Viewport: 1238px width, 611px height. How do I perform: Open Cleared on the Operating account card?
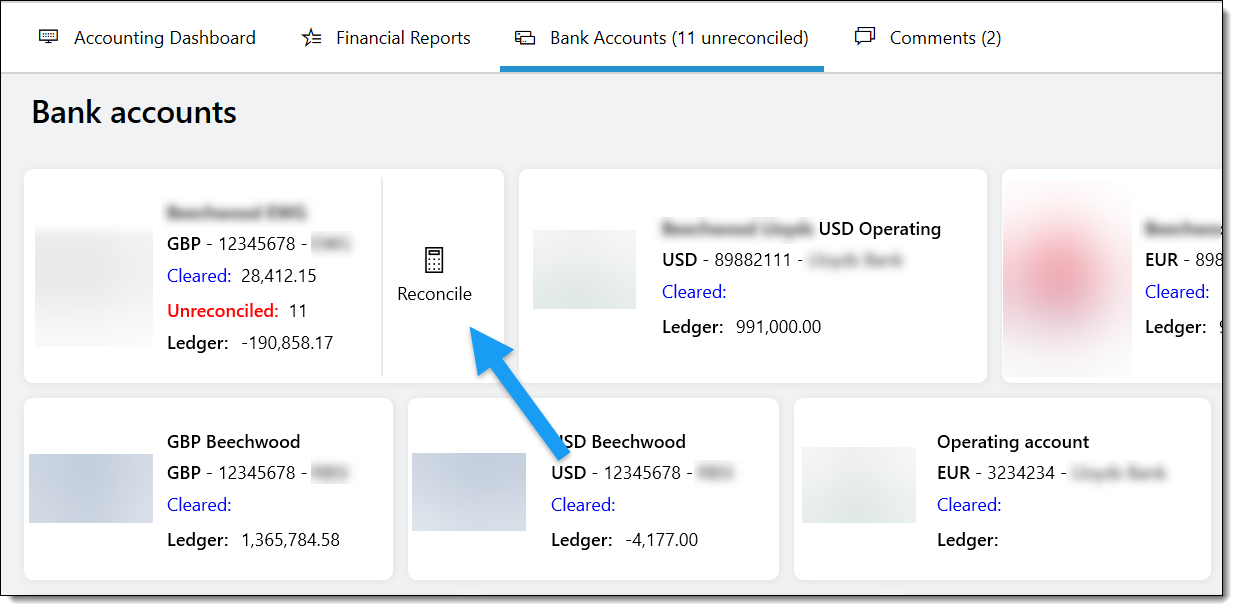(x=968, y=504)
